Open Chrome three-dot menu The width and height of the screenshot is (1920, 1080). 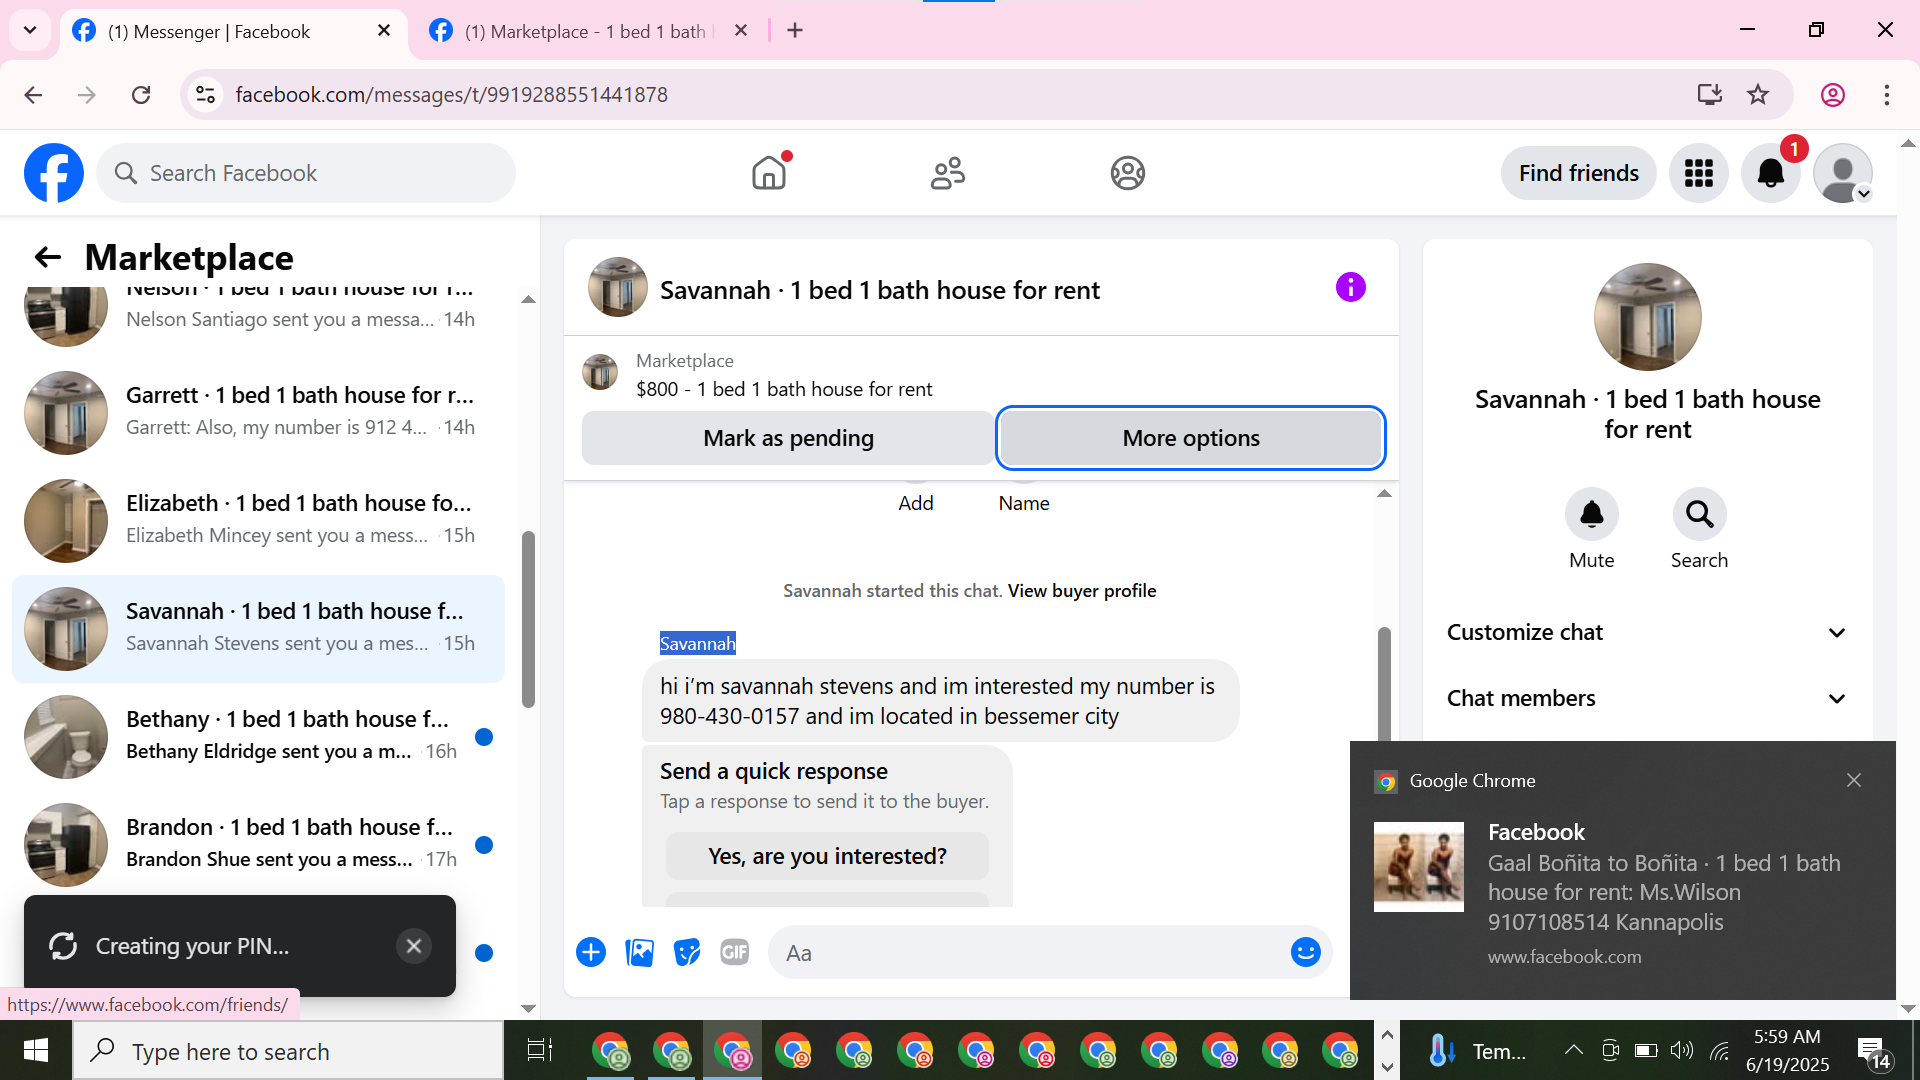tap(1887, 94)
